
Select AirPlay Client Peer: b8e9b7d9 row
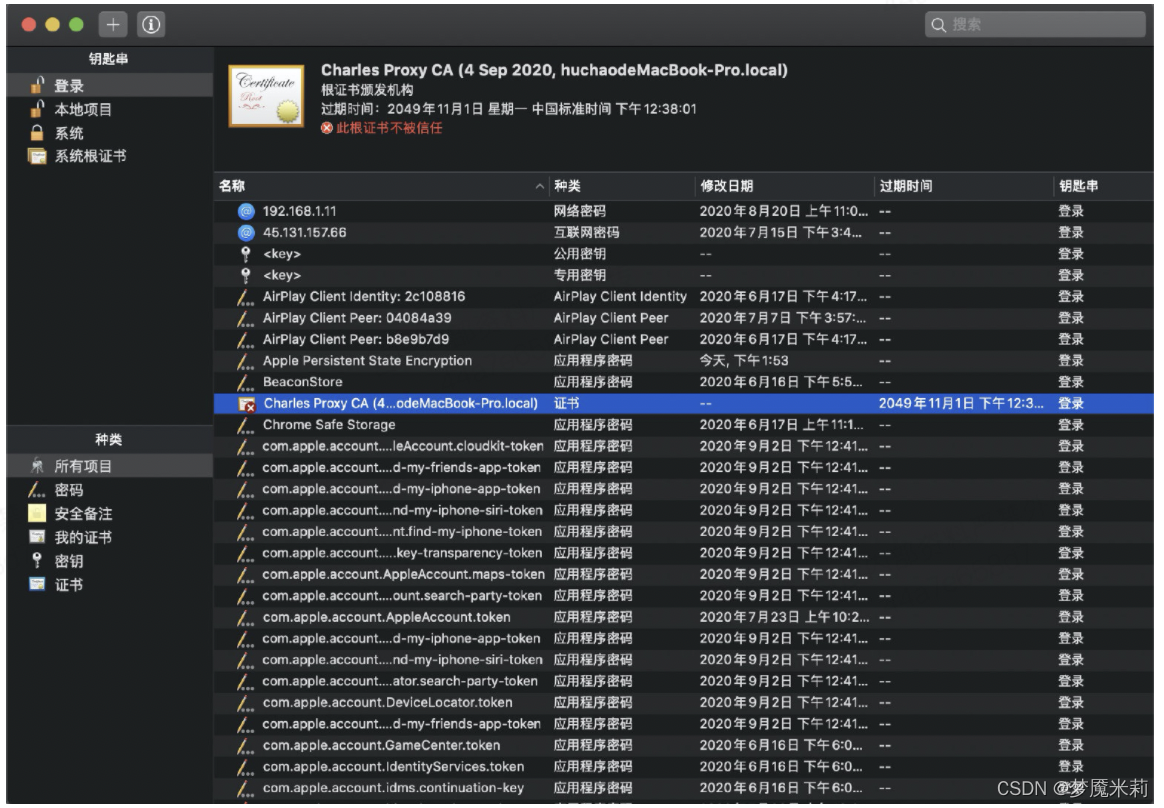pos(684,339)
